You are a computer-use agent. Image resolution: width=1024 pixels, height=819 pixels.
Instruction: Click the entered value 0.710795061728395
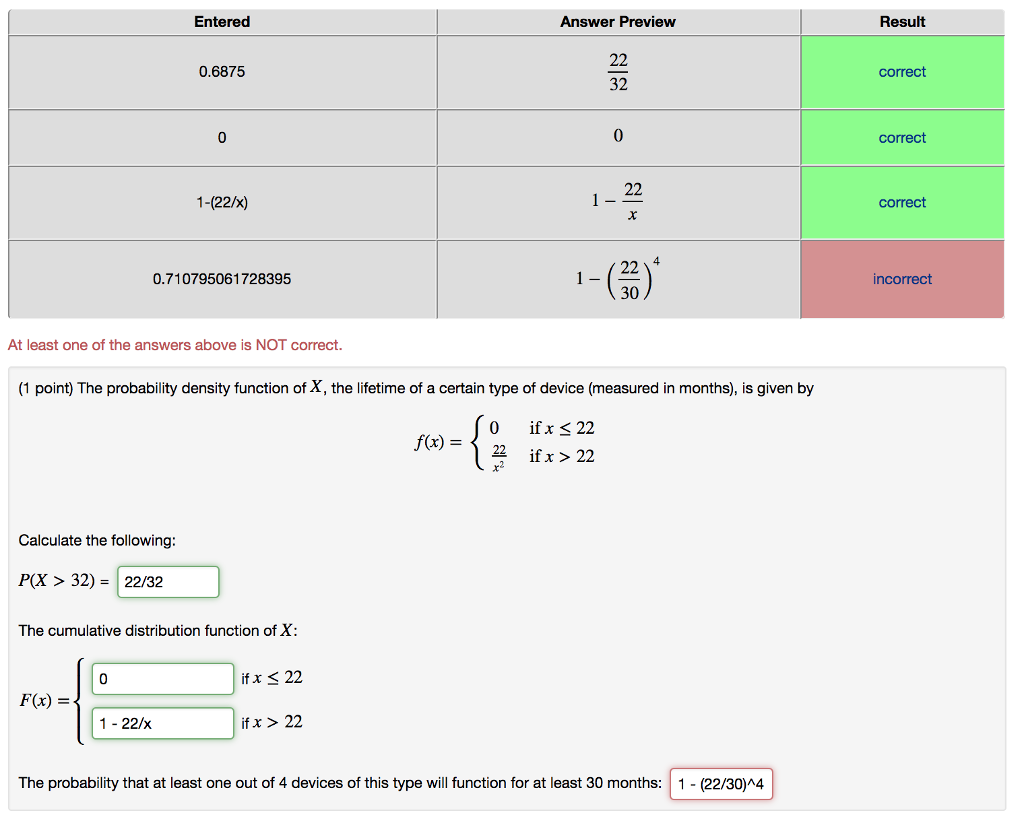click(x=222, y=277)
